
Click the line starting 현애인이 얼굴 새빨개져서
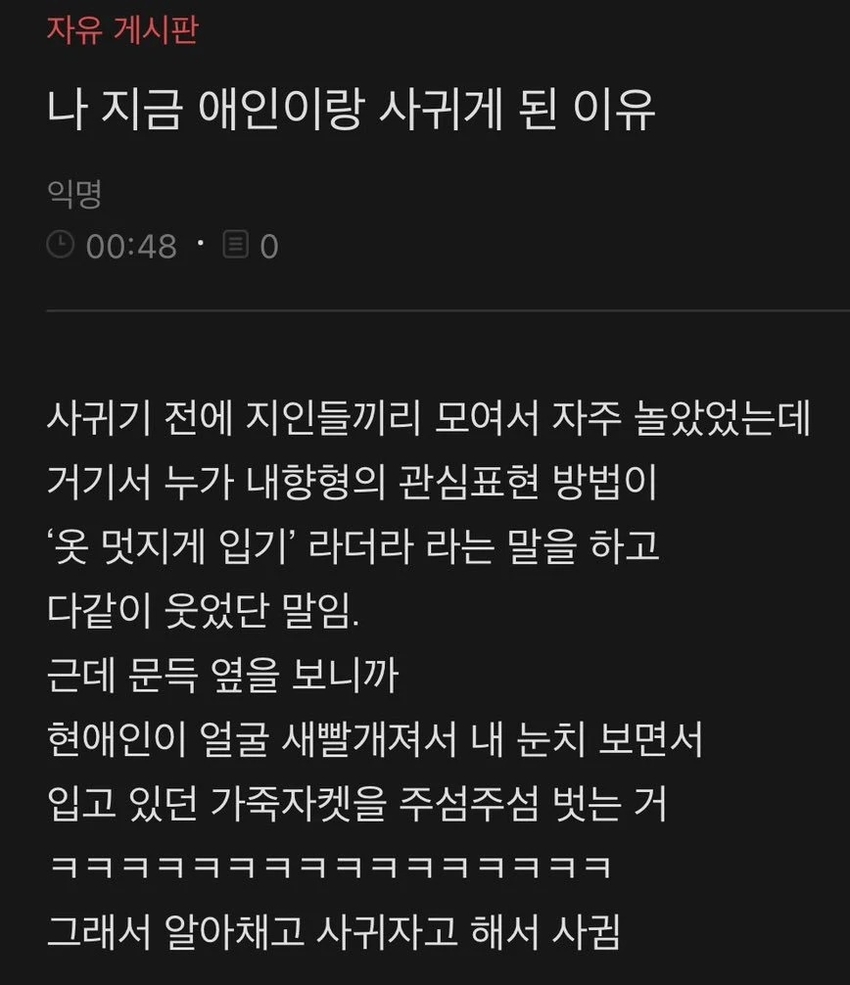[x=374, y=739]
